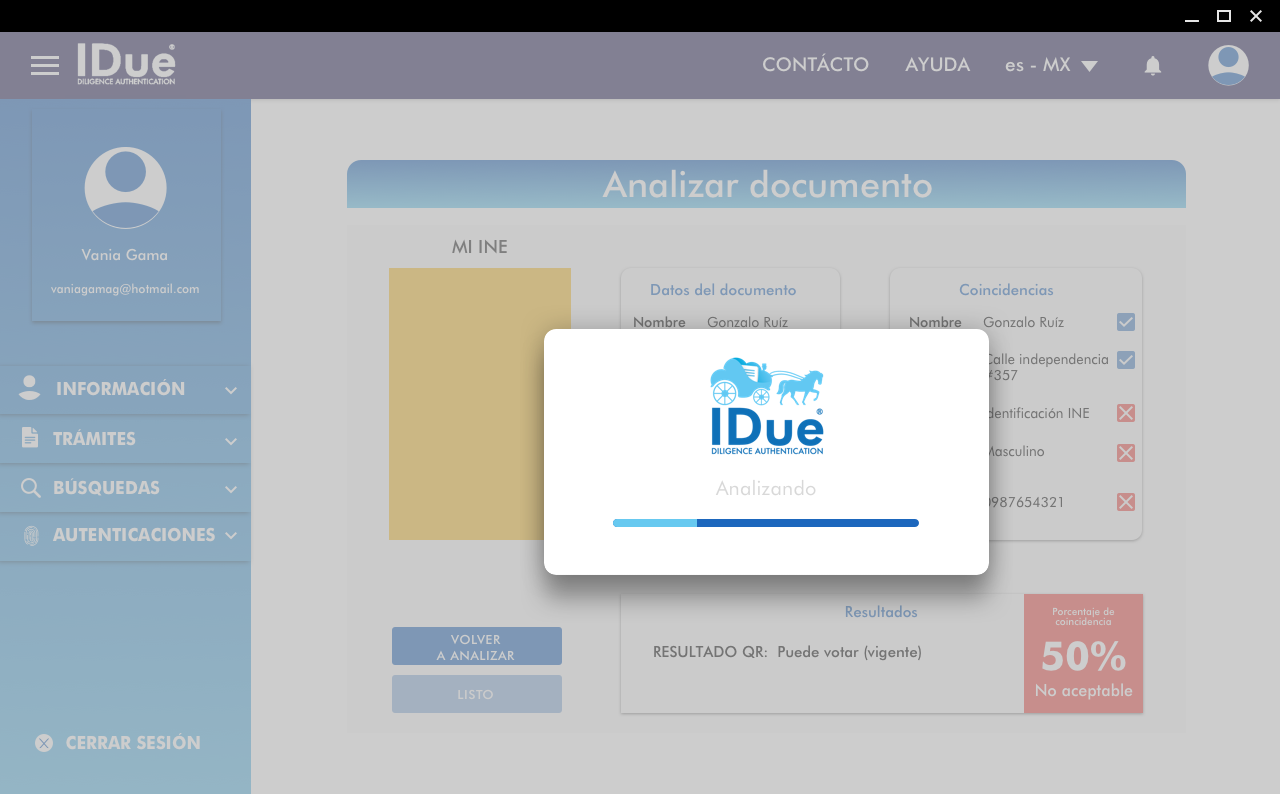Screen dimensions: 1280x794
Task: Click the IDue logo in header
Action: pos(126,65)
